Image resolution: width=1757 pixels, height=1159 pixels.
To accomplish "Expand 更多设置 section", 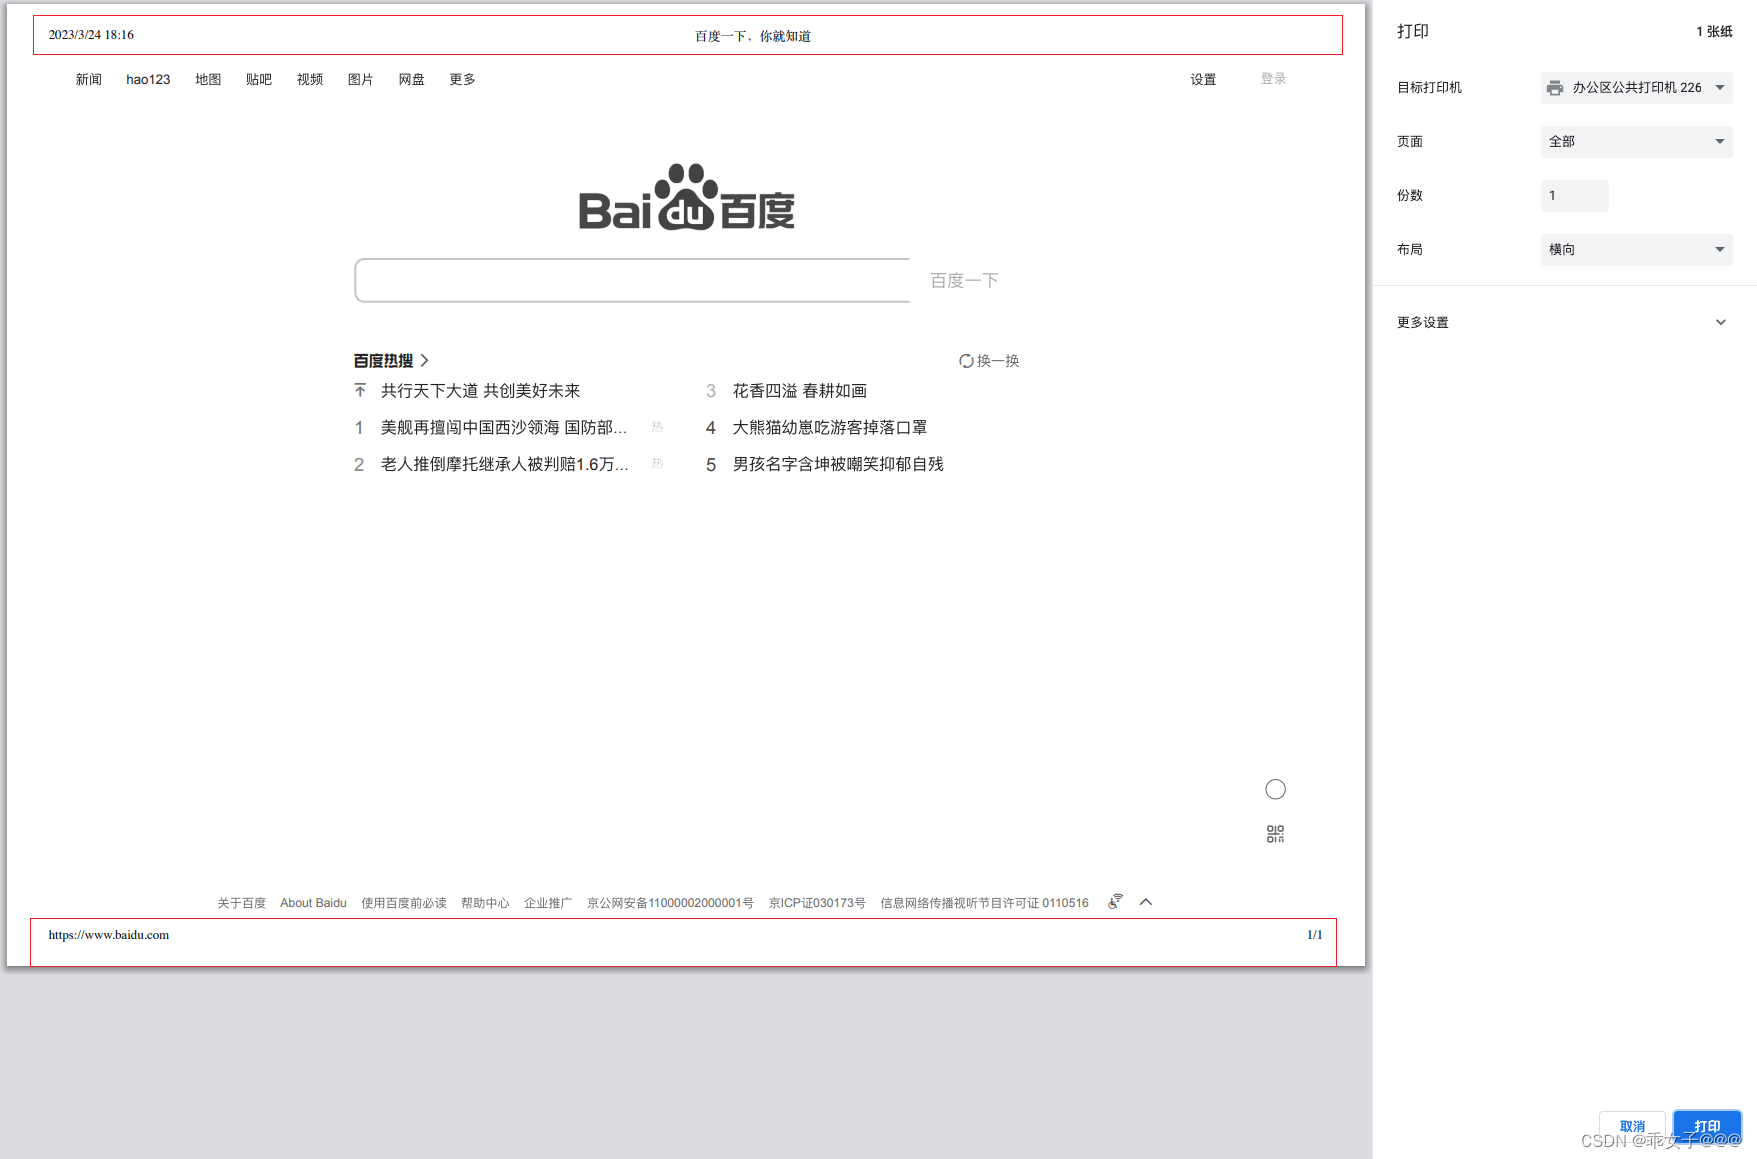I will 1563,322.
